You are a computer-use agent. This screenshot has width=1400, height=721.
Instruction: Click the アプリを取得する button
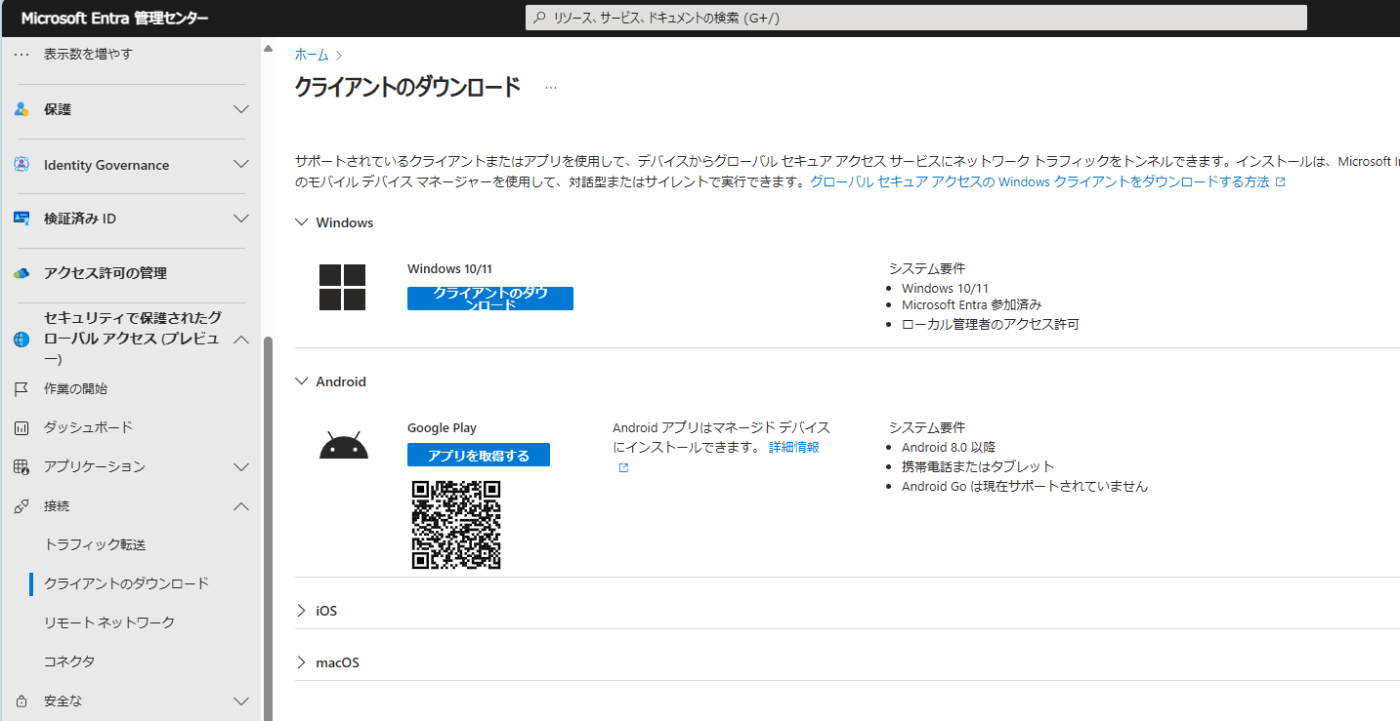pyautogui.click(x=478, y=455)
